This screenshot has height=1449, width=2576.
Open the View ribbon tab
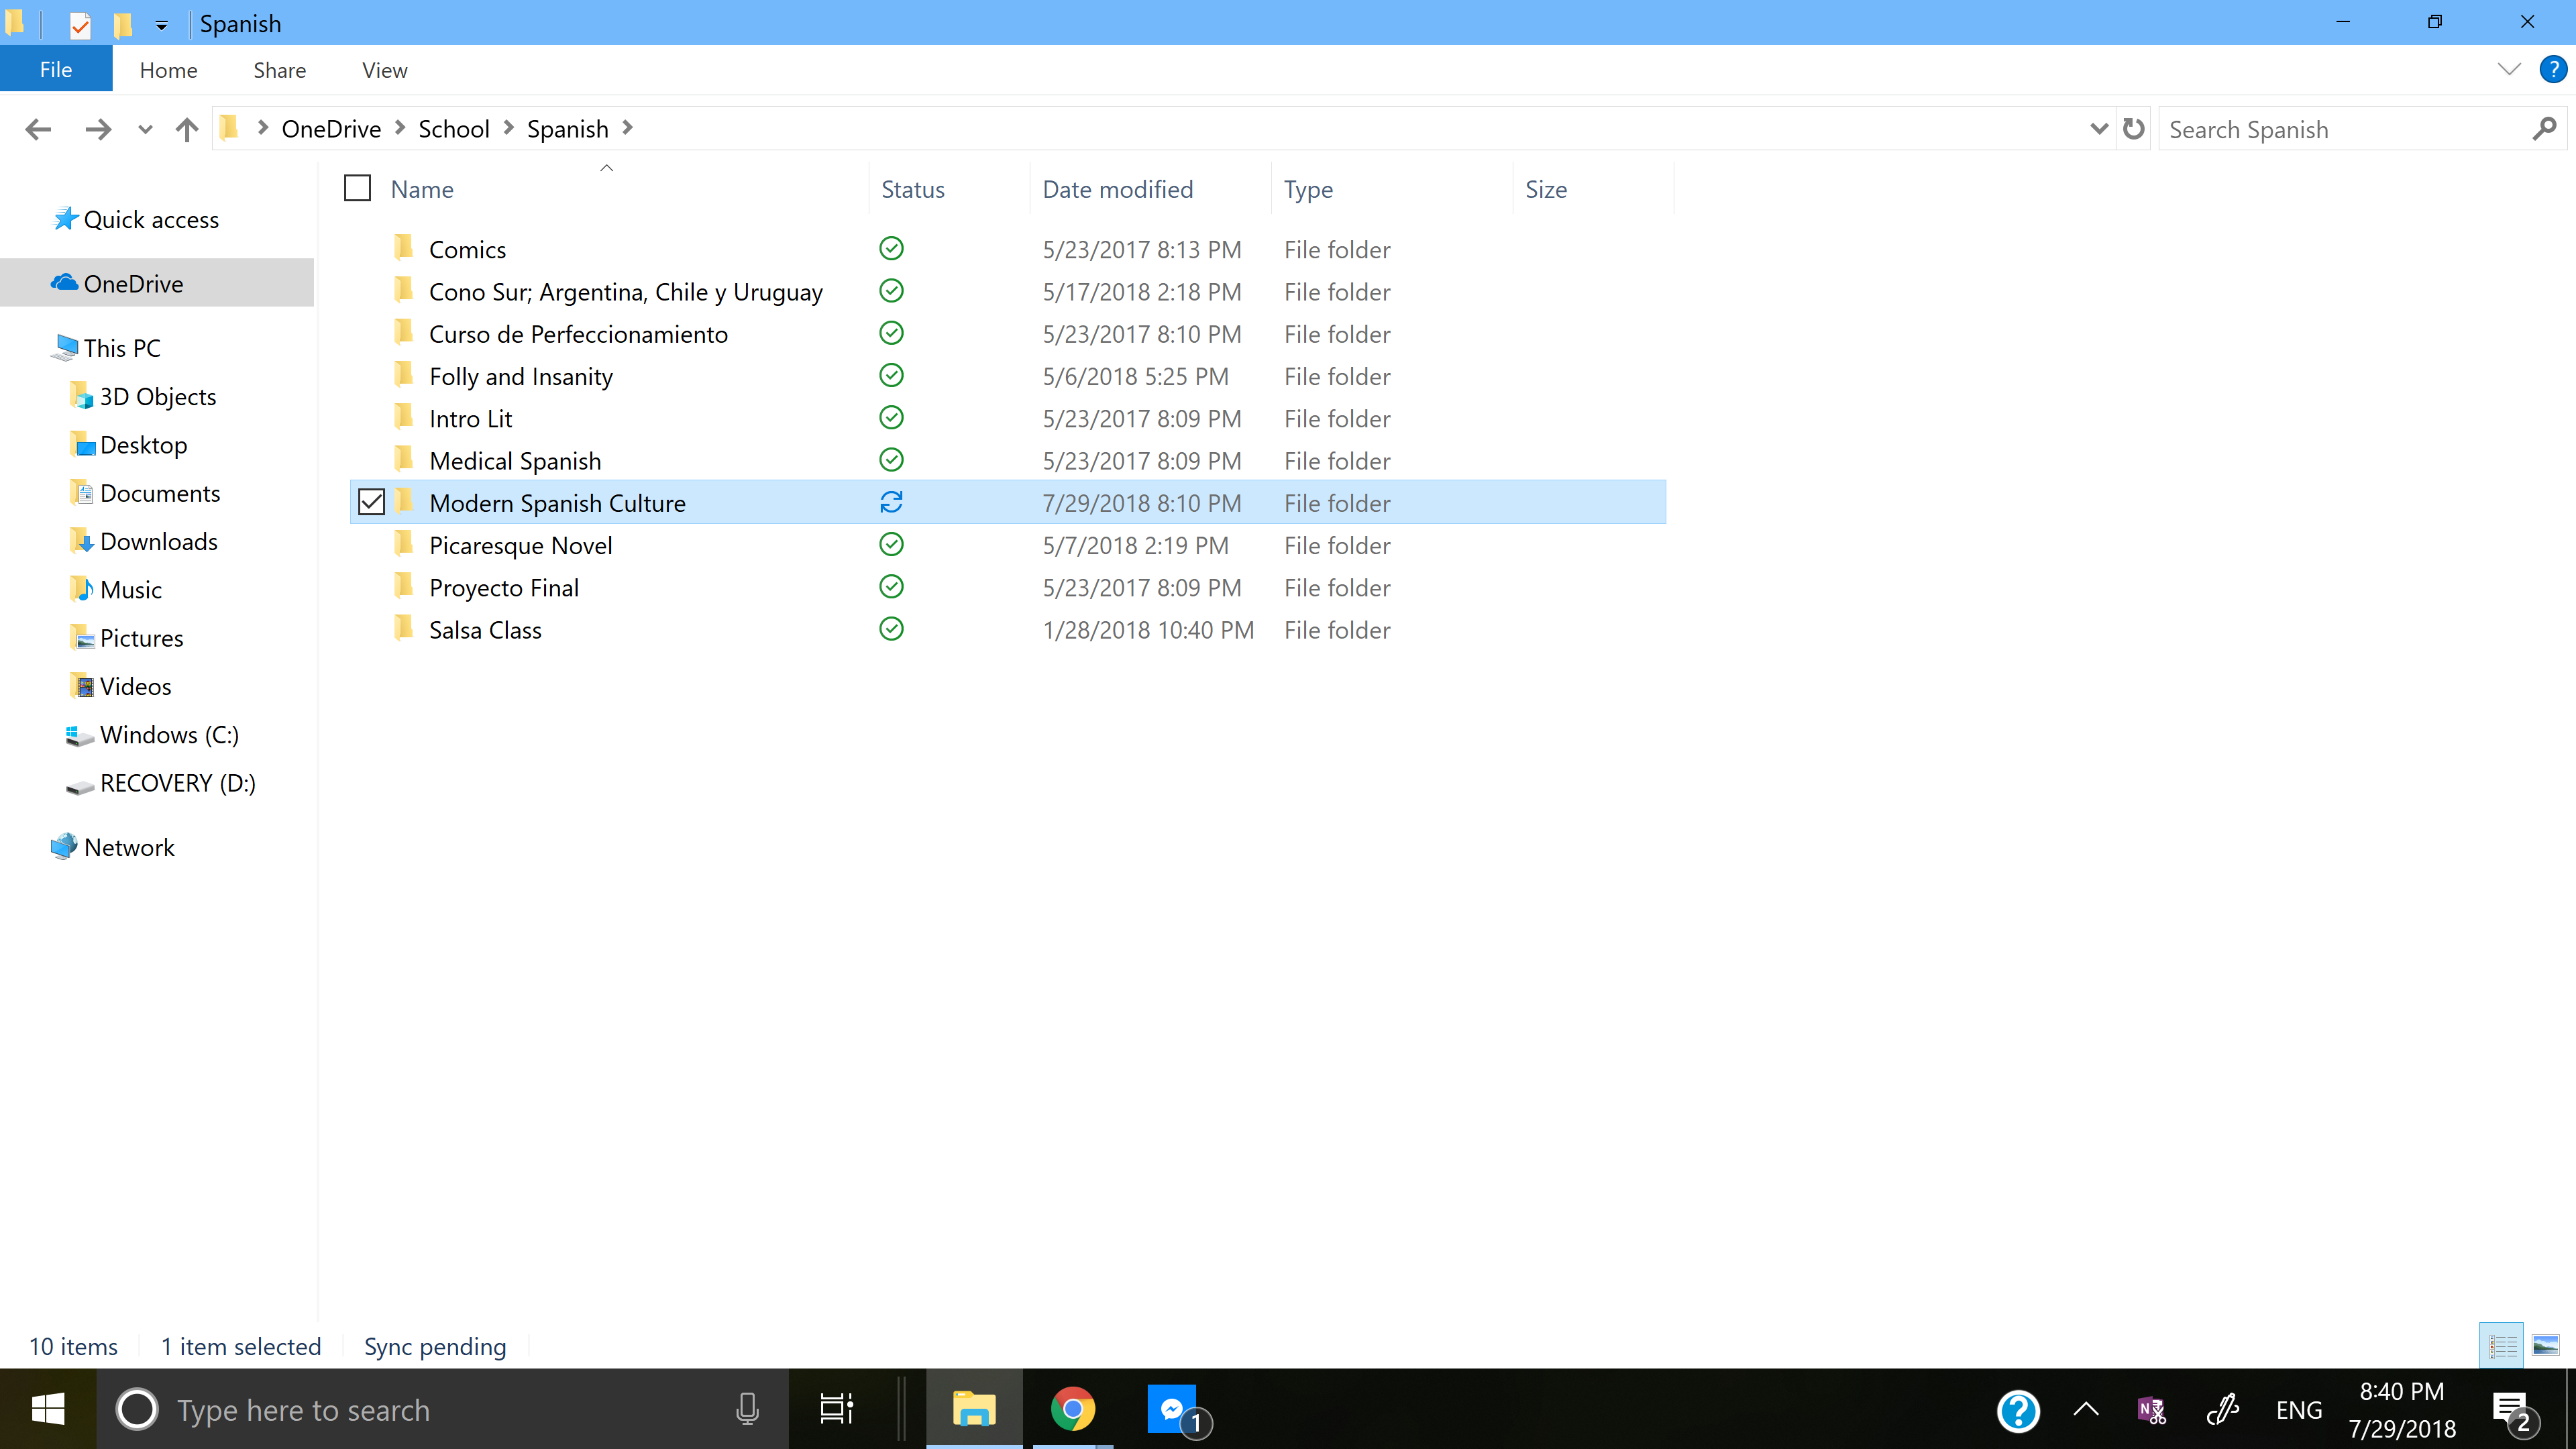[x=384, y=70]
